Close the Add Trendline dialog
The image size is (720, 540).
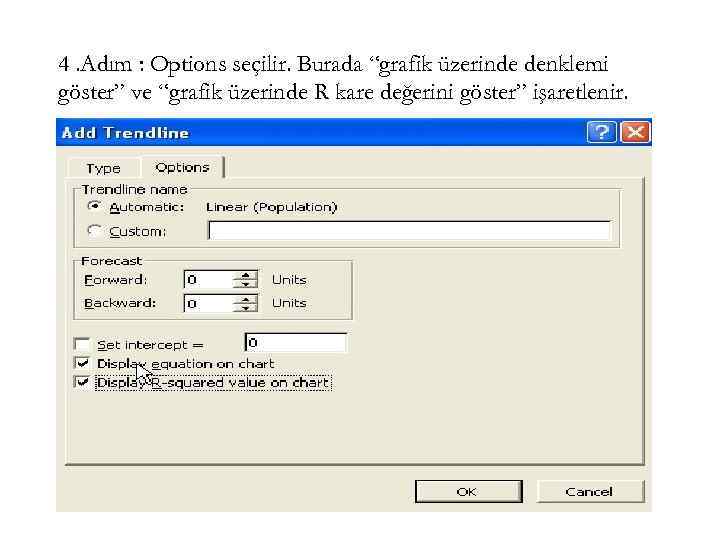coord(635,133)
